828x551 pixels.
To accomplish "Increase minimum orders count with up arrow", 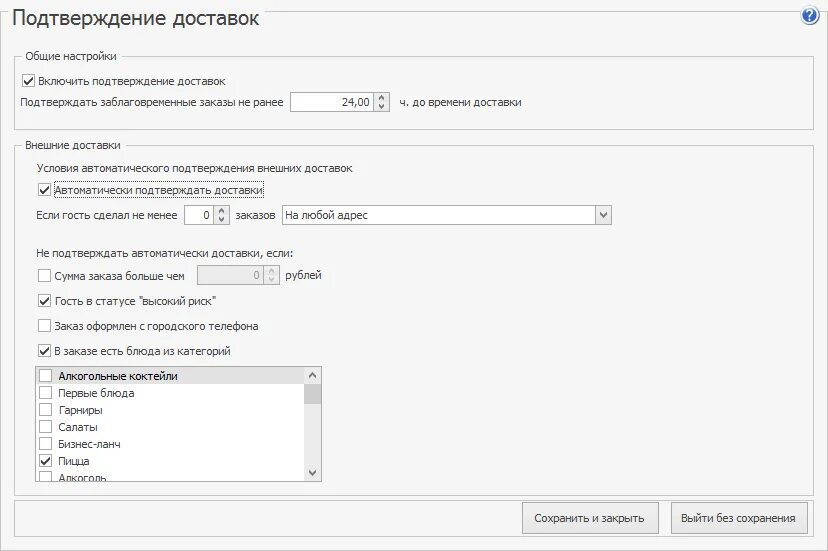I will click(222, 210).
